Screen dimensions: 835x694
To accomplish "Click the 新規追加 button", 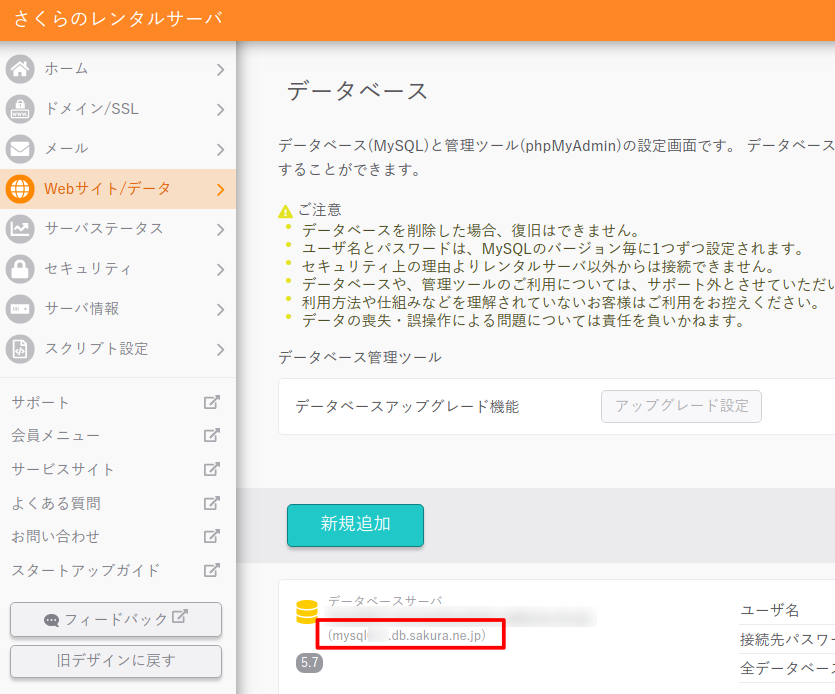I will (355, 525).
